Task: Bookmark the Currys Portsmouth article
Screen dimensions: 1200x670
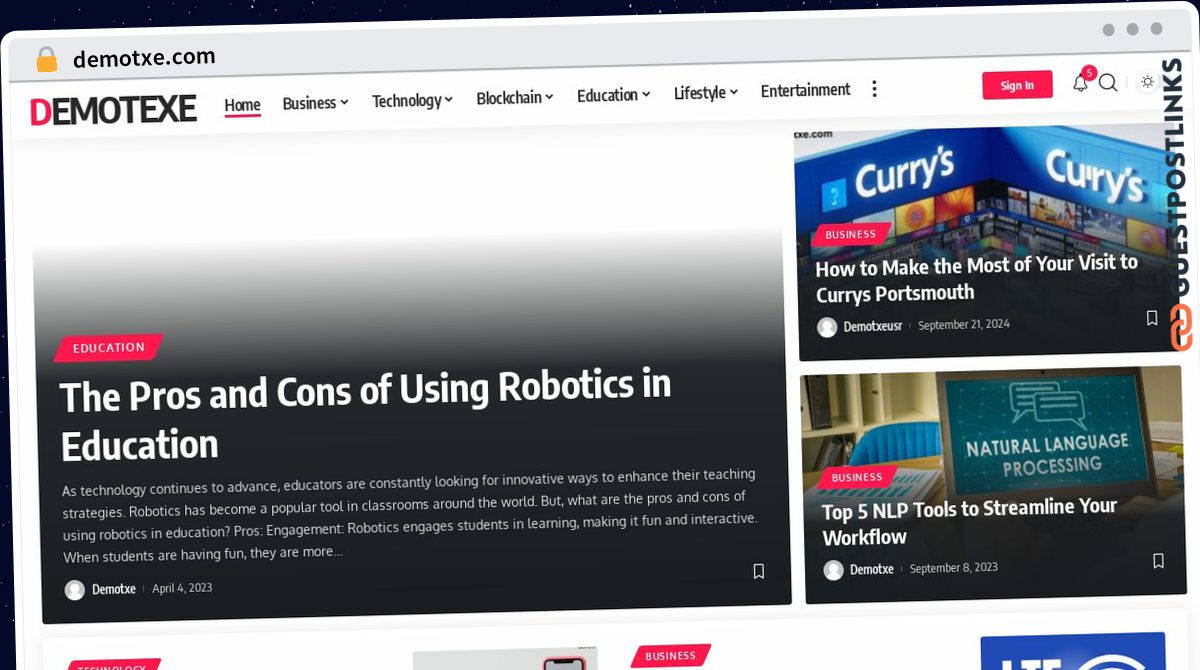Action: [1152, 318]
